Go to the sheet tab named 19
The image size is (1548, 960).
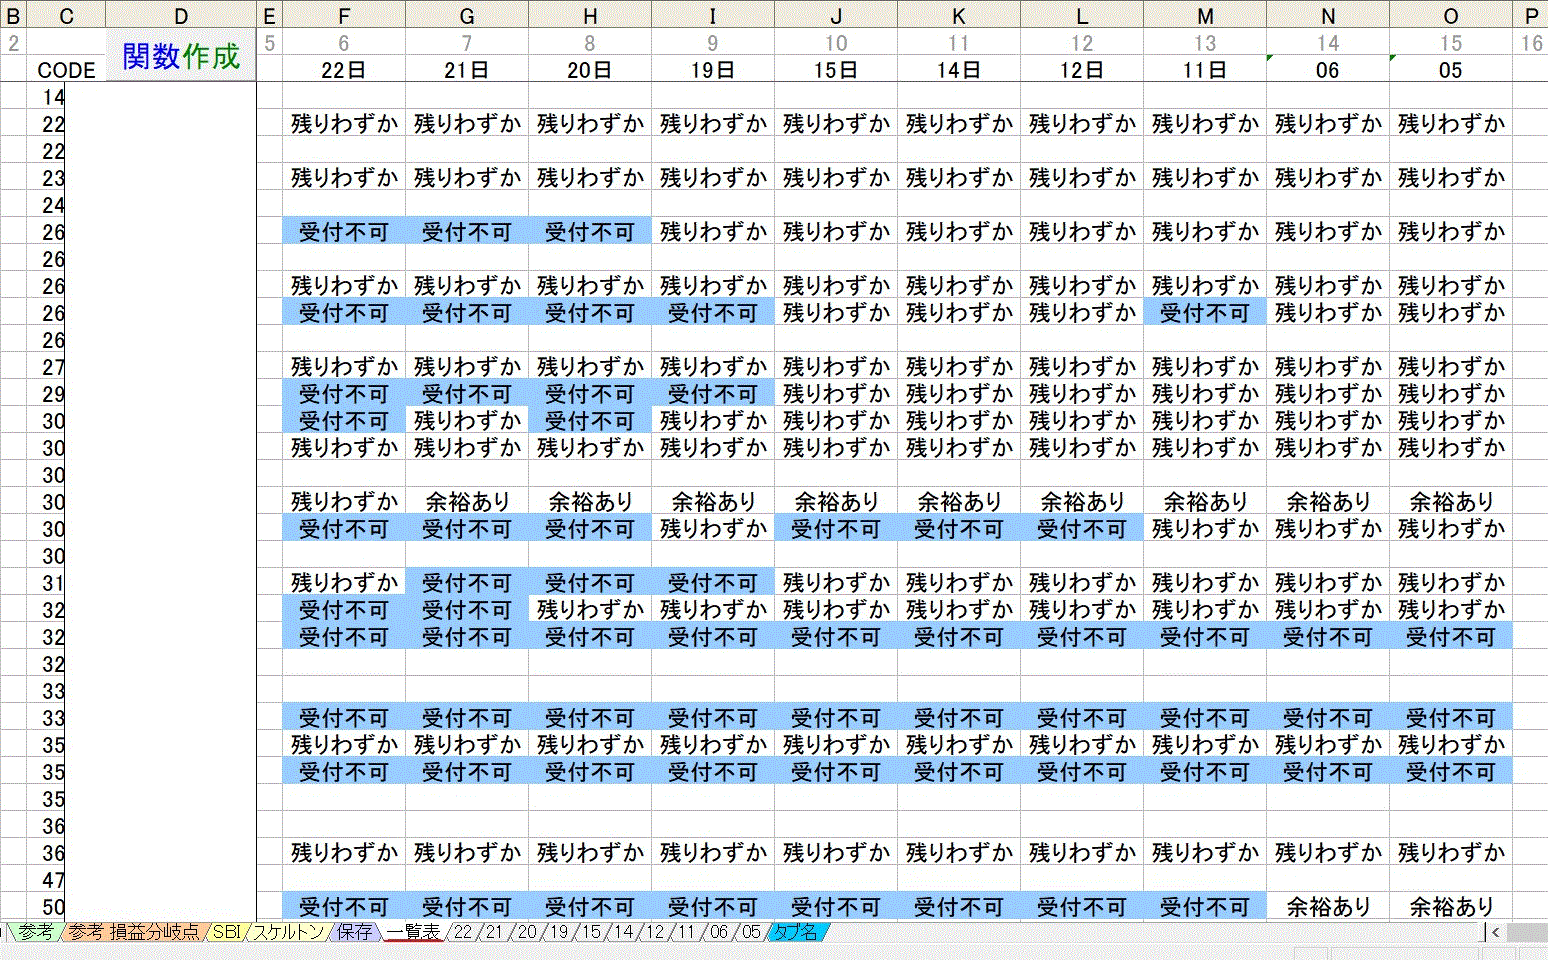(558, 932)
